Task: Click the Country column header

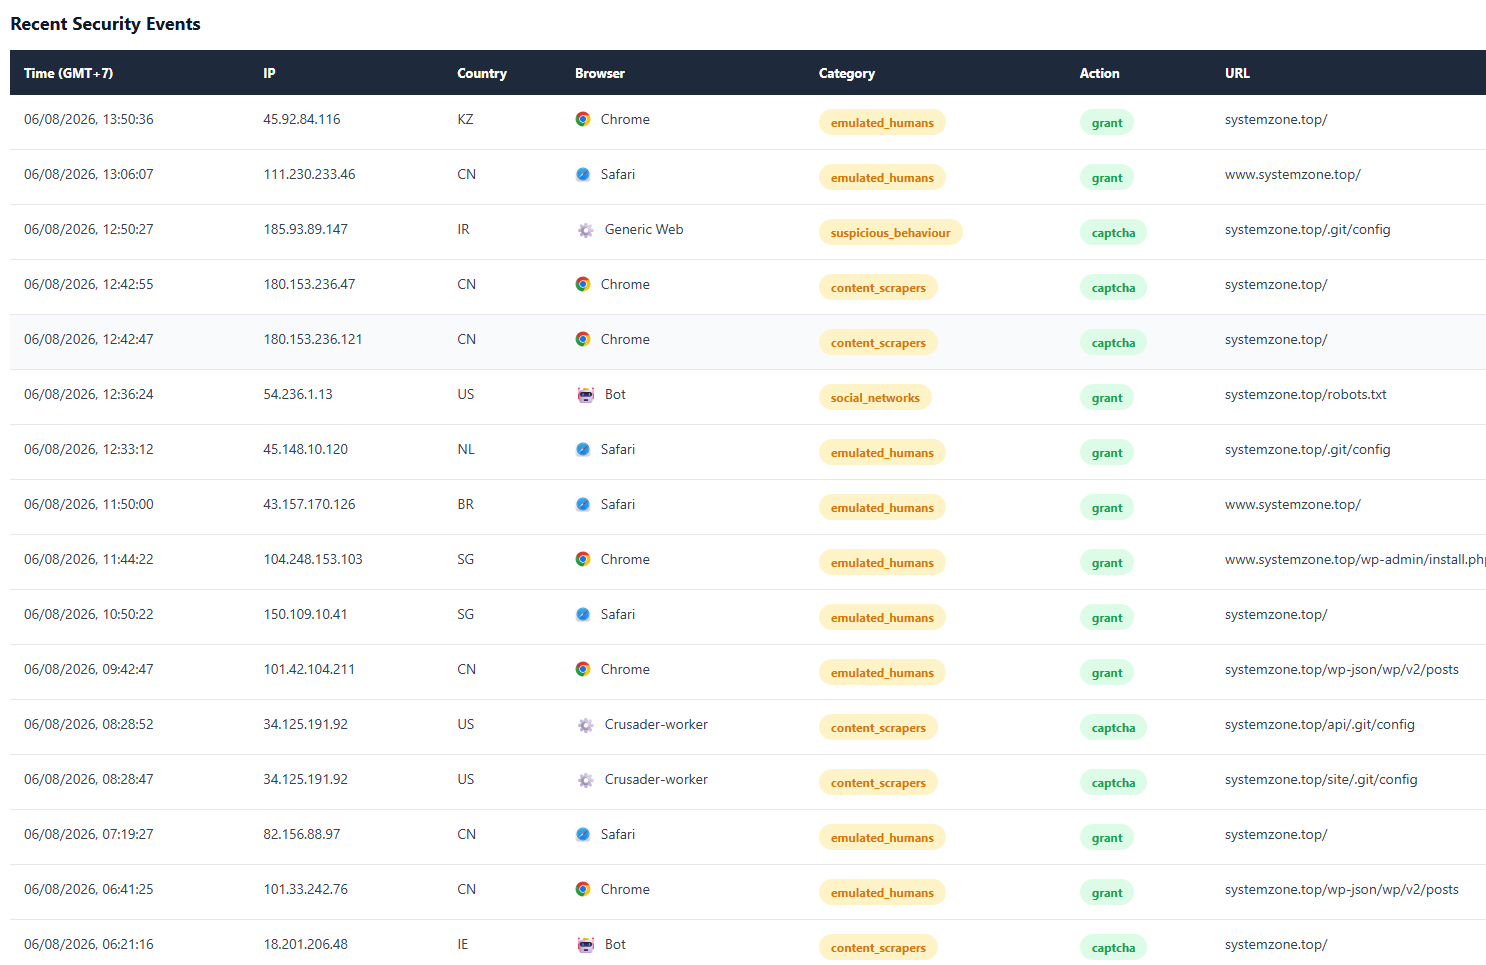Action: tap(482, 73)
